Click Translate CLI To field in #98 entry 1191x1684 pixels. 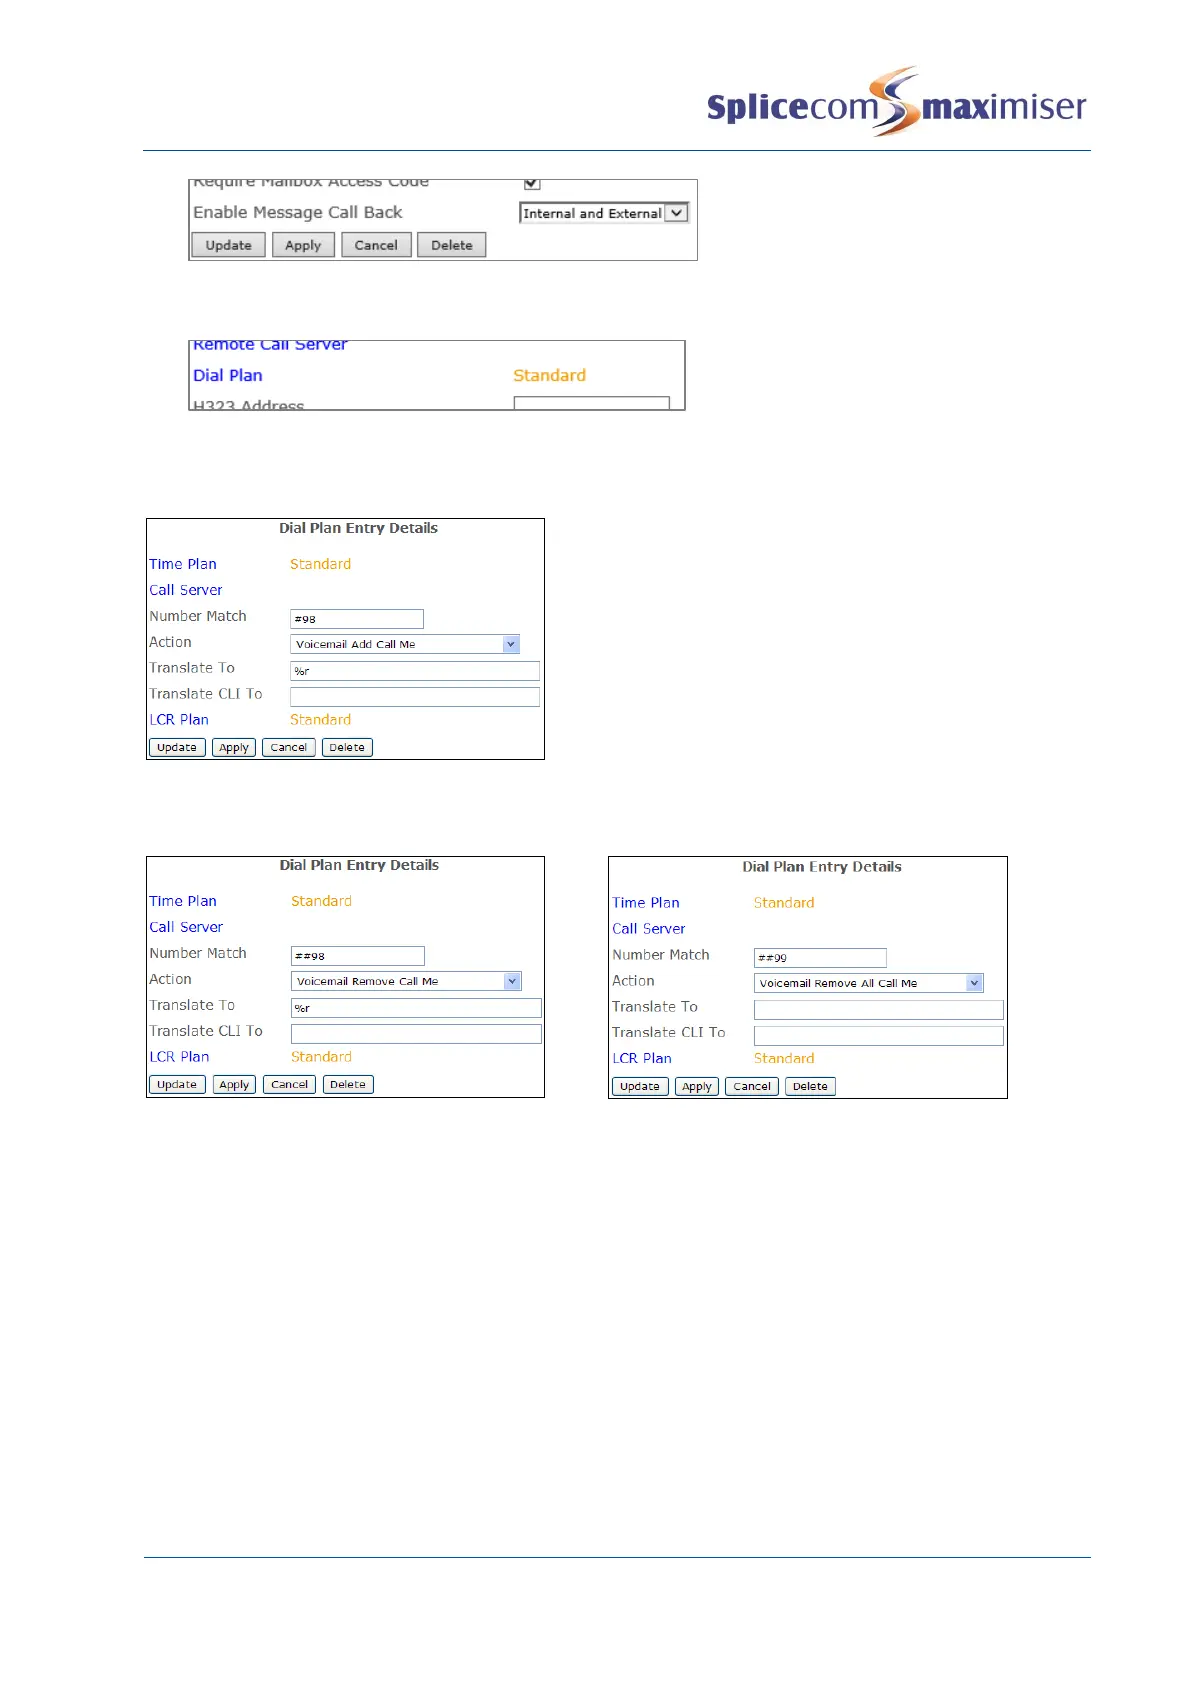pyautogui.click(x=415, y=697)
